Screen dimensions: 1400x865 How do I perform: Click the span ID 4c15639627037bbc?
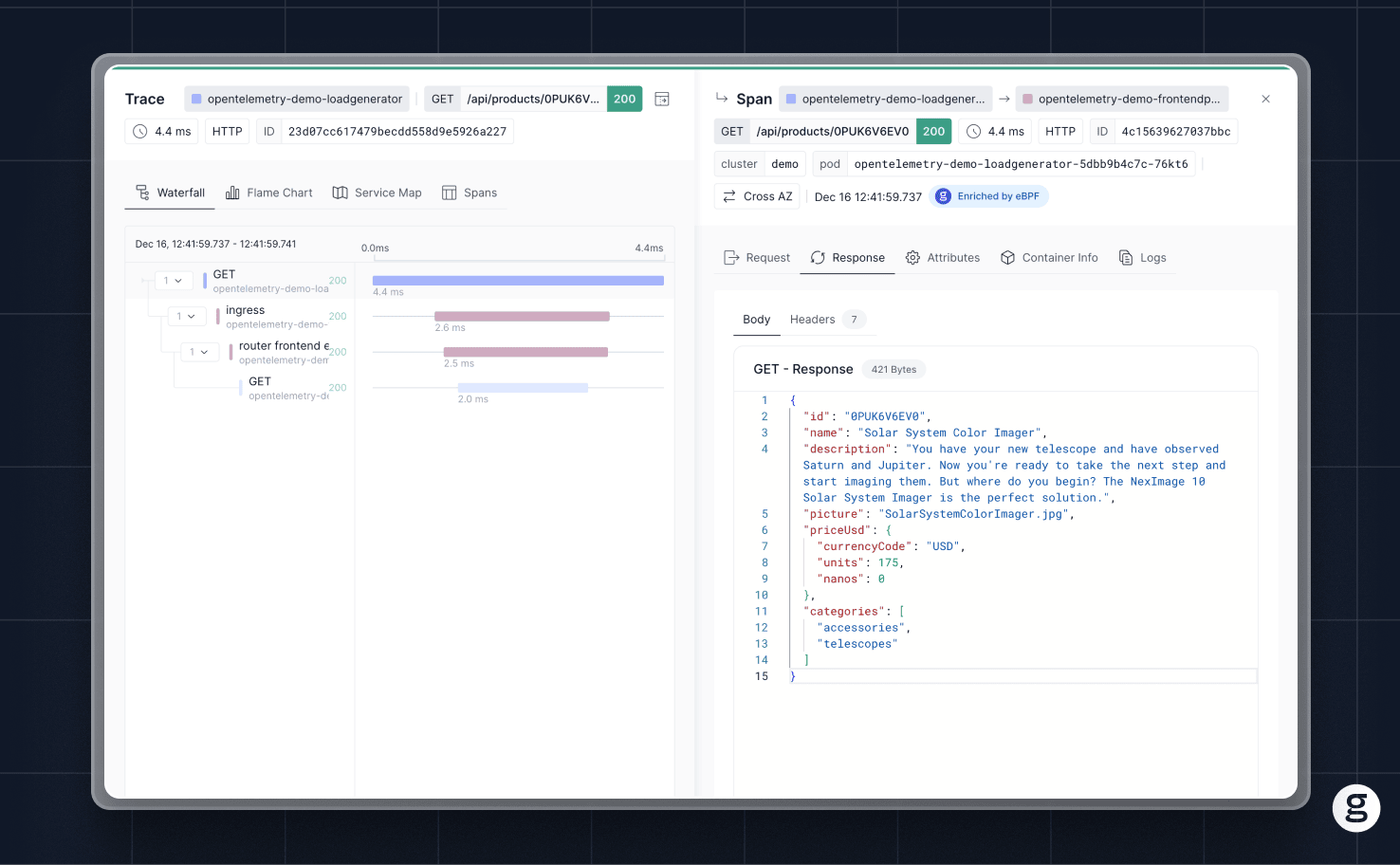pyautogui.click(x=1177, y=131)
